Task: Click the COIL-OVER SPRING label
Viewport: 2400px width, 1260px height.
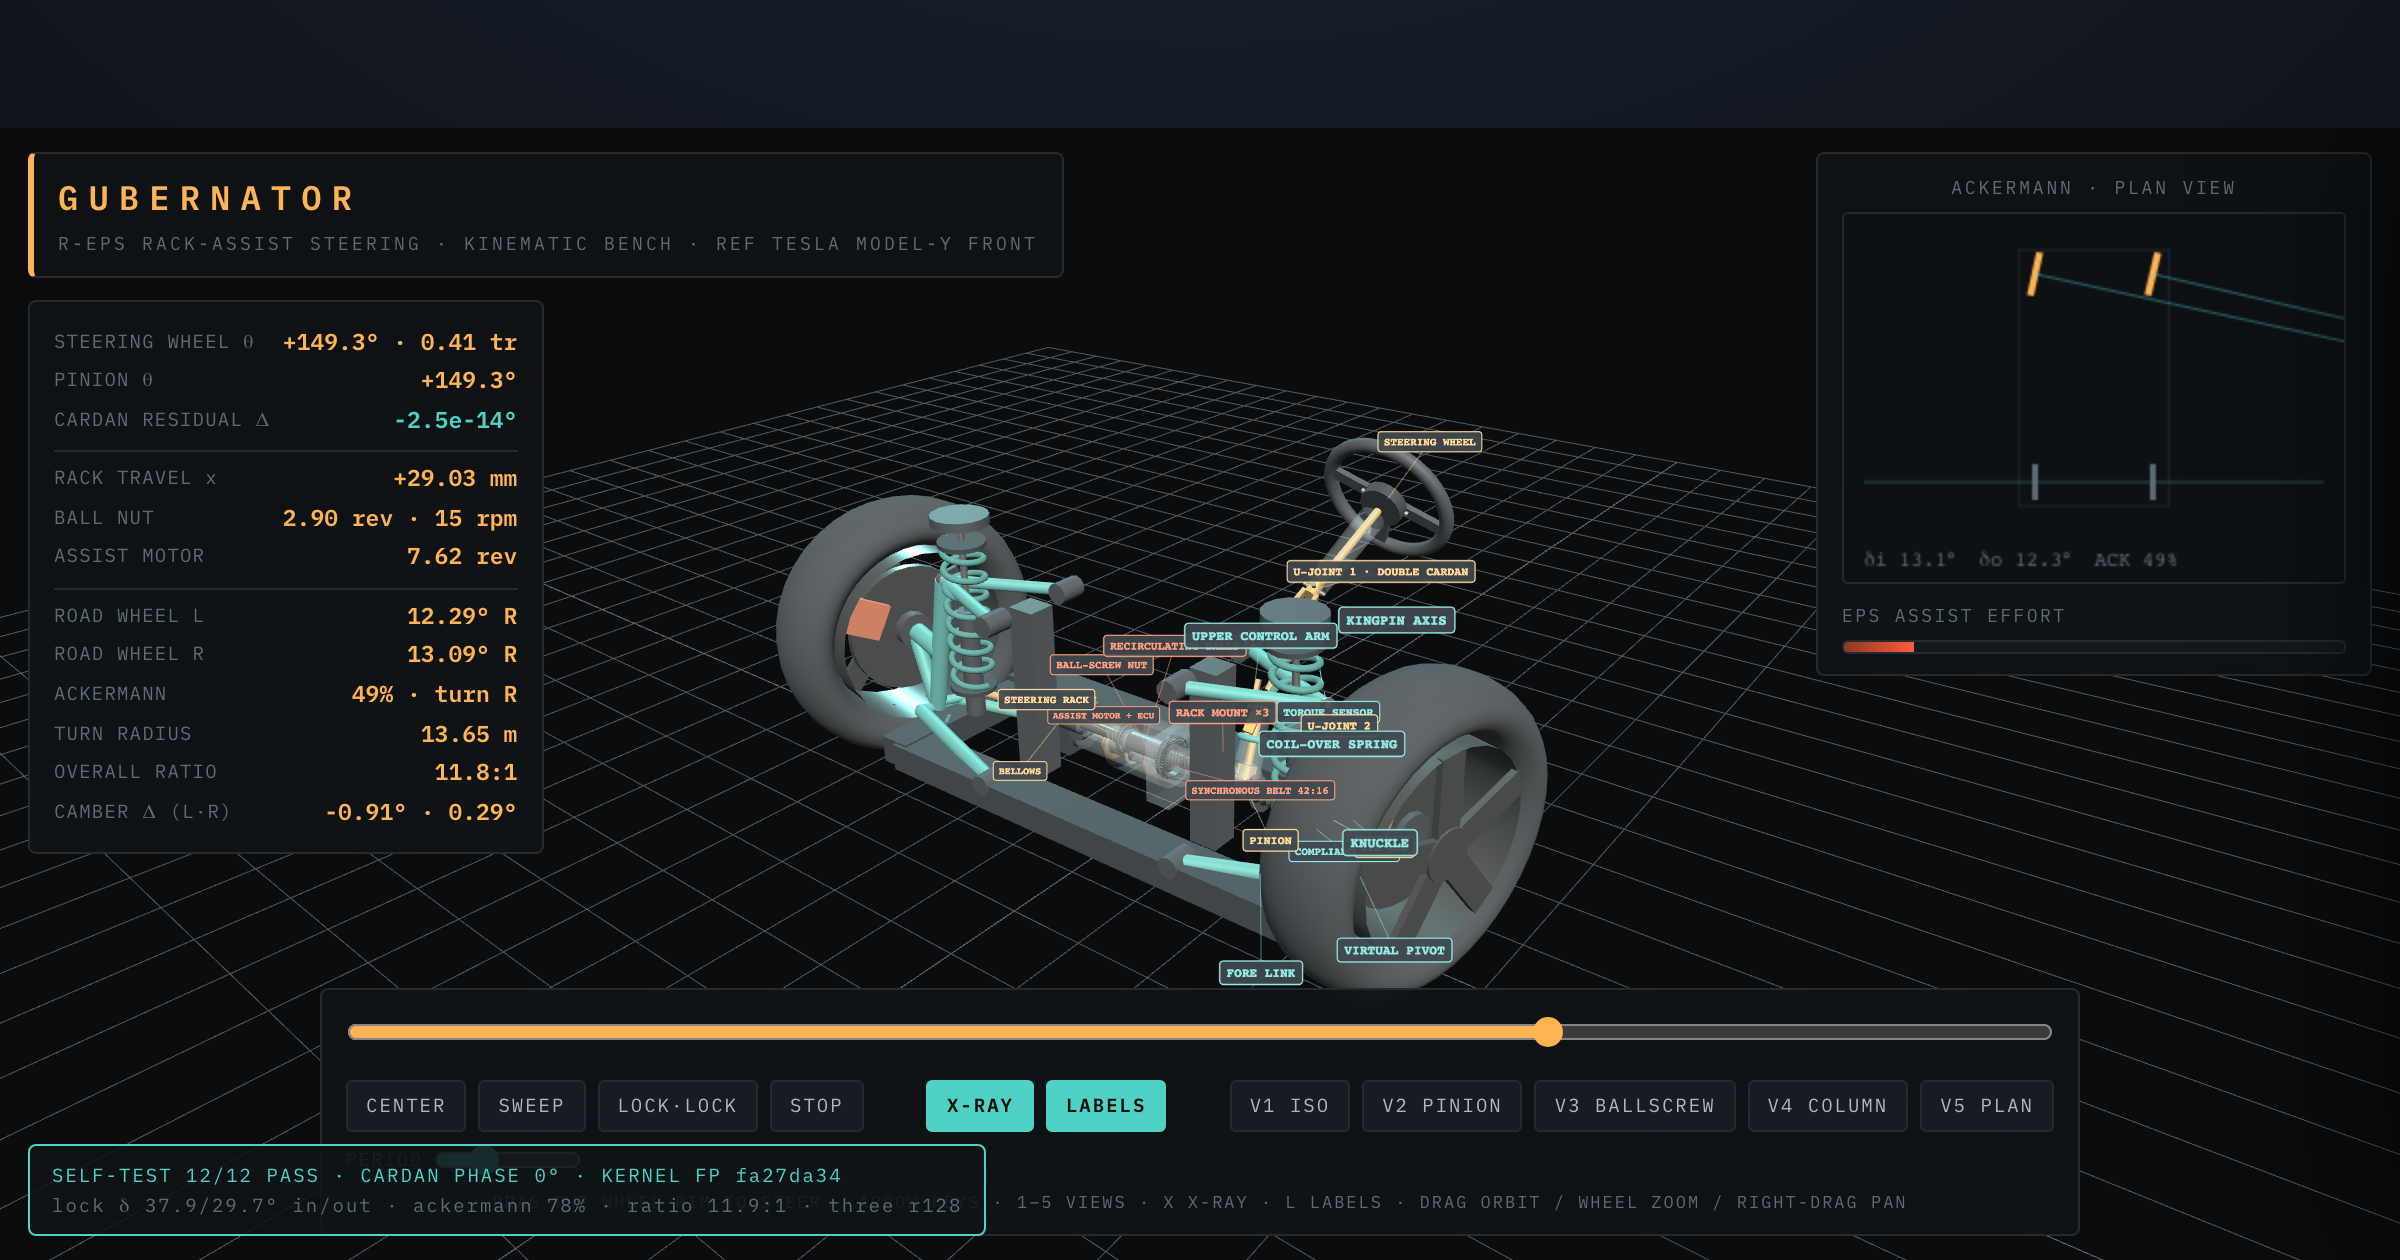Action: click(1331, 744)
